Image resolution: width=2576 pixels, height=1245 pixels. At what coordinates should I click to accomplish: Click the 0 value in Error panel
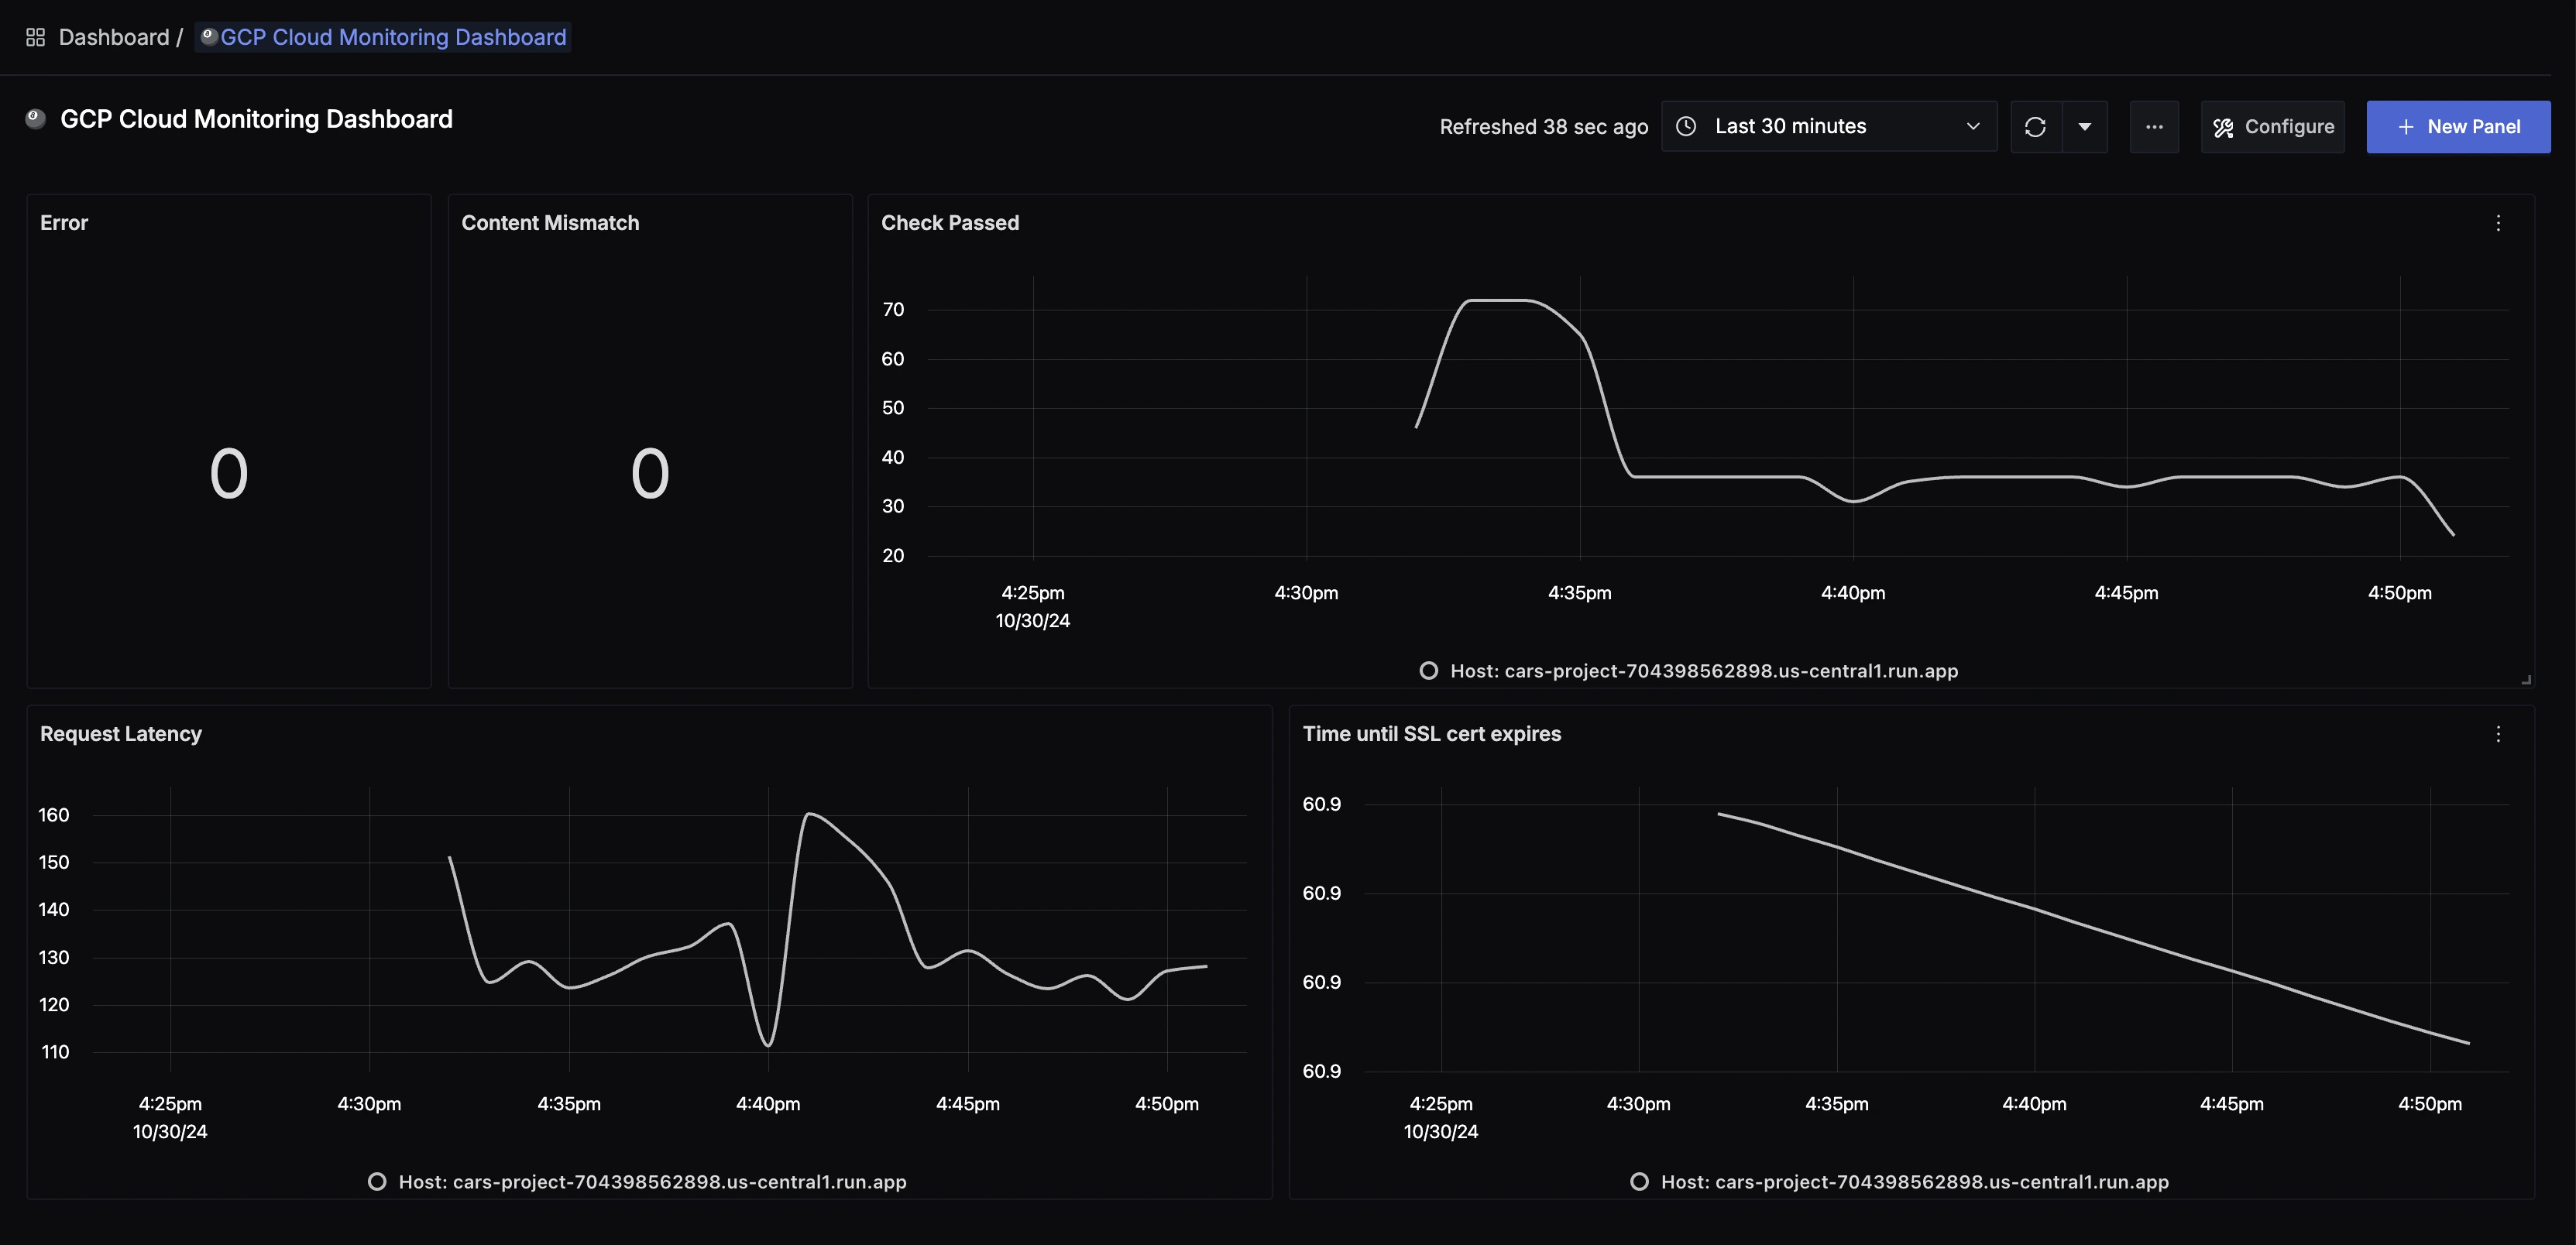[x=229, y=473]
